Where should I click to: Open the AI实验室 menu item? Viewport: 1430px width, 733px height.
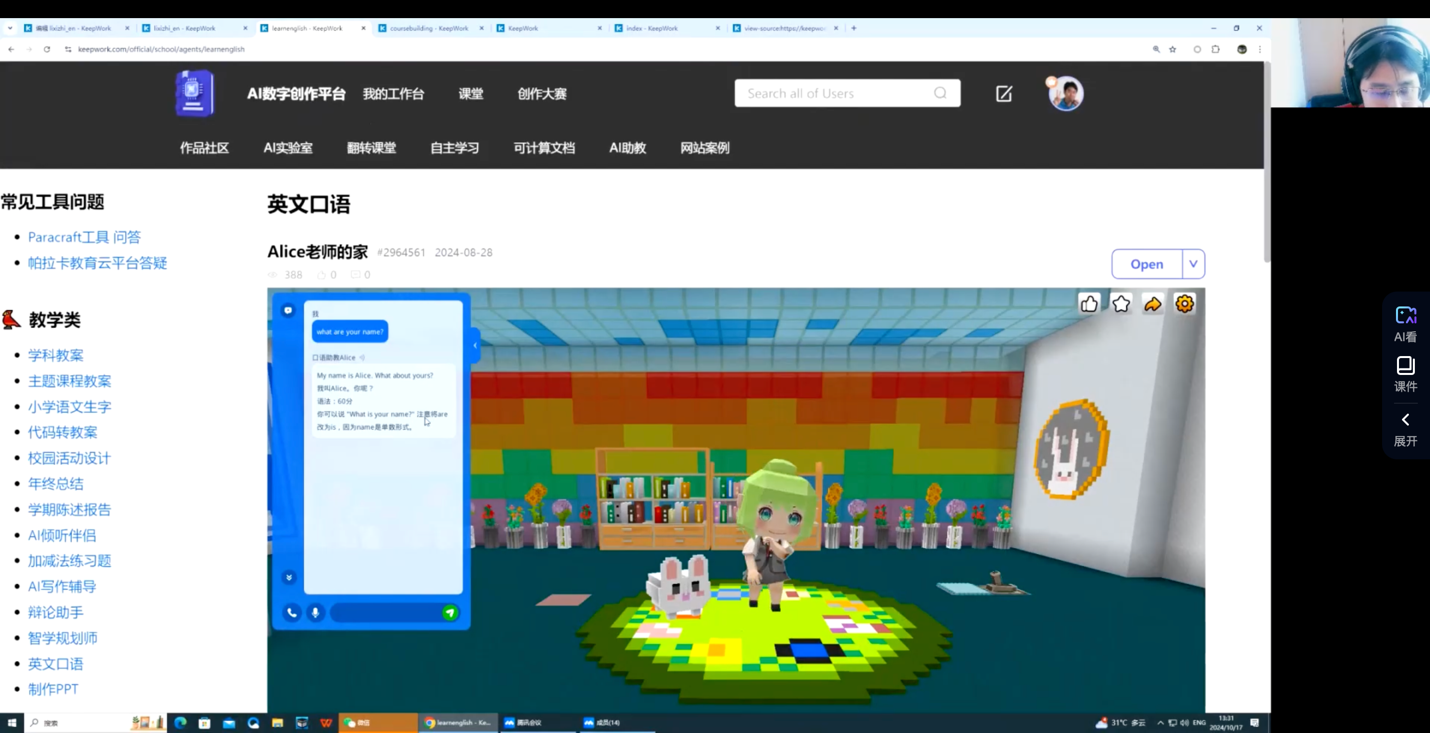(288, 148)
